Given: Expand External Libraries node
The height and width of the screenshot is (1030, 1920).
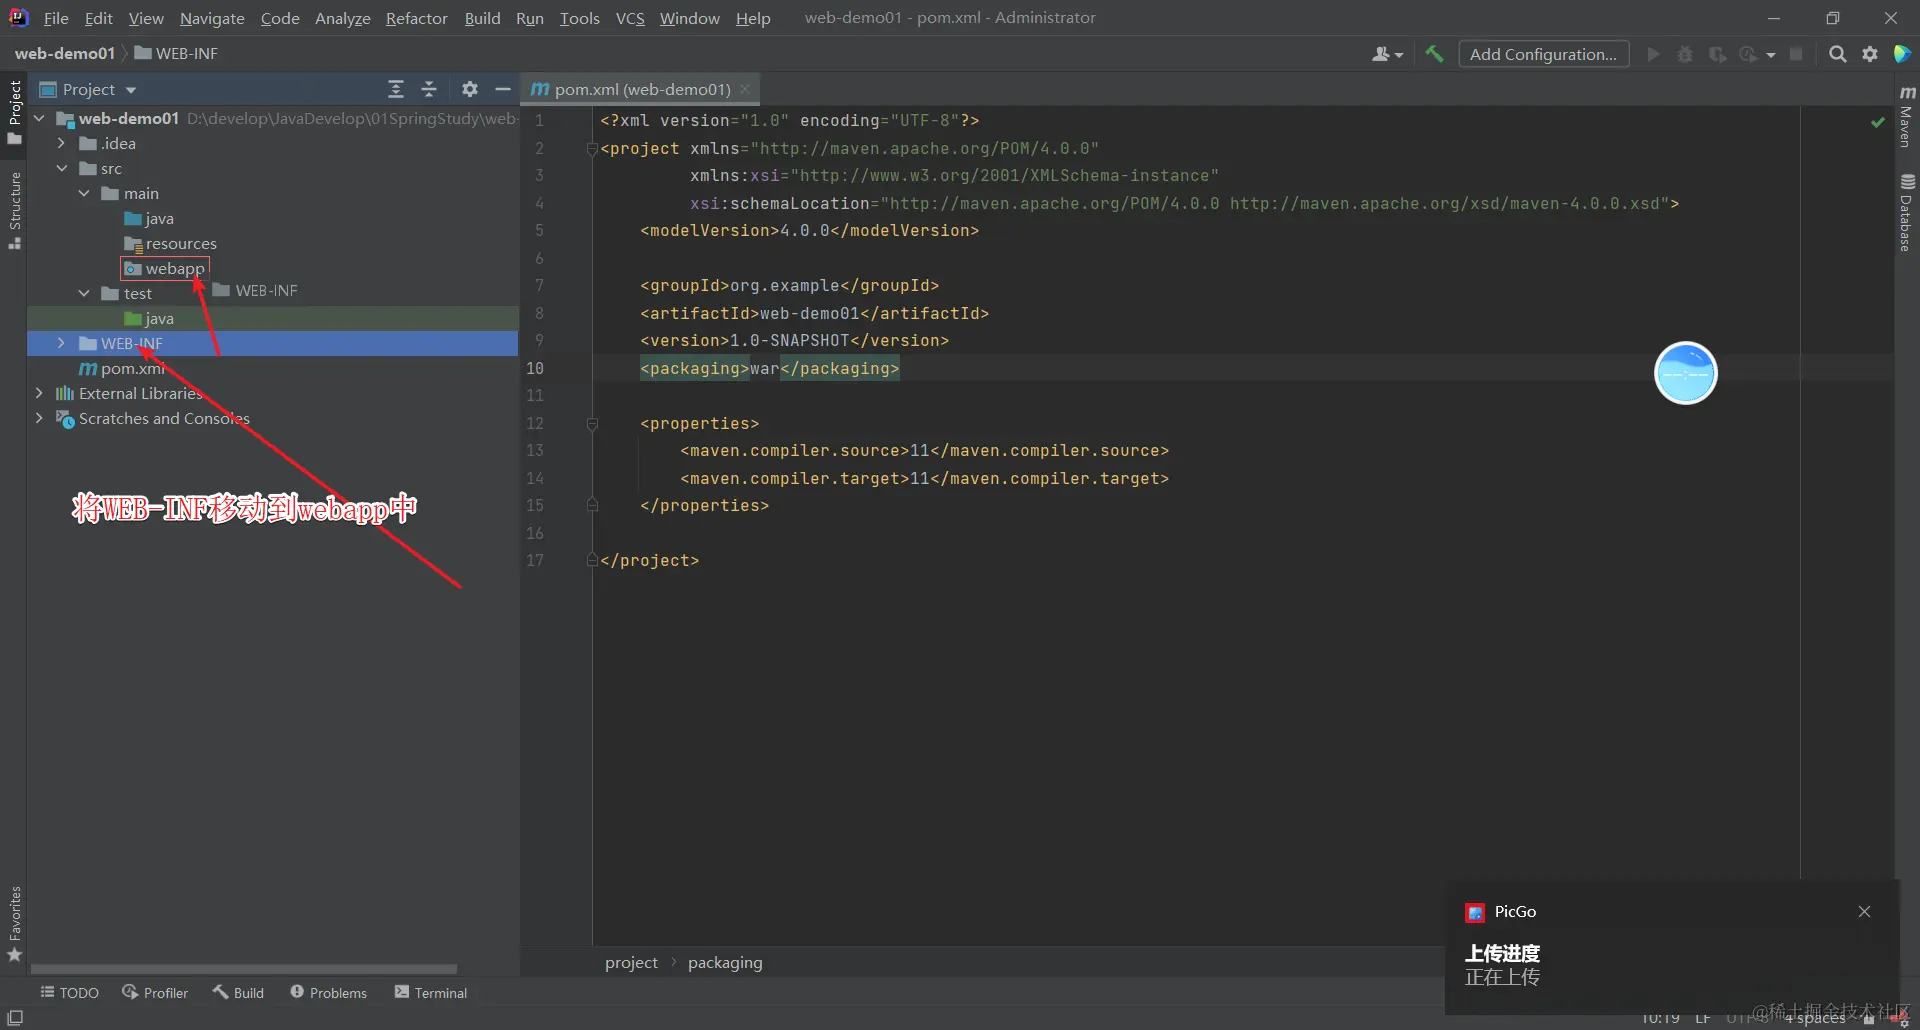Looking at the screenshot, I should coord(39,393).
